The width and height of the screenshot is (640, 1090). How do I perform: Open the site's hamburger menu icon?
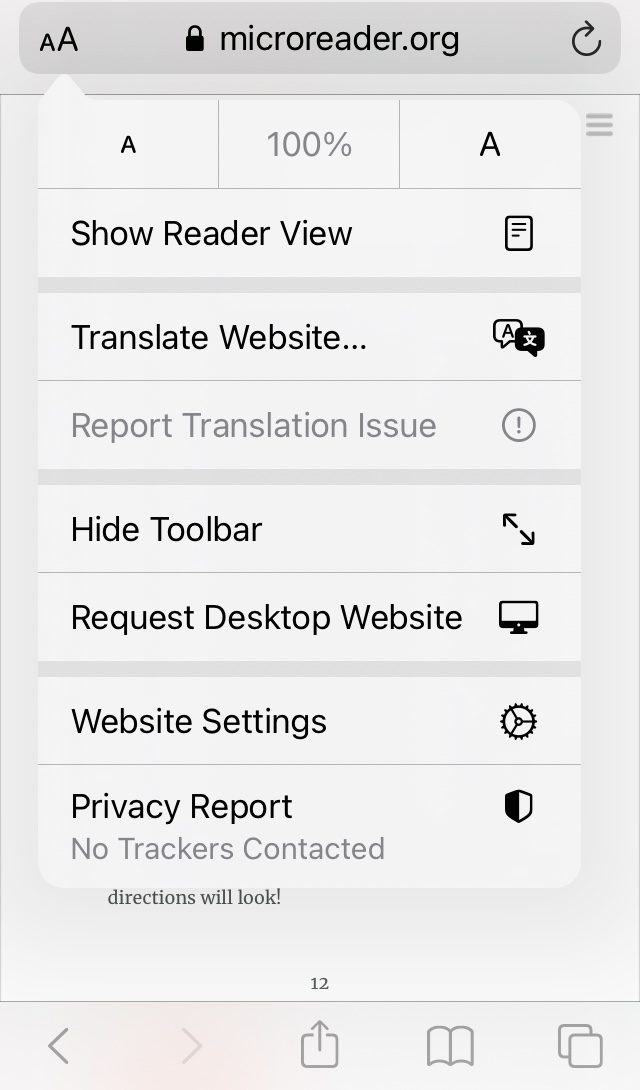[x=599, y=125]
